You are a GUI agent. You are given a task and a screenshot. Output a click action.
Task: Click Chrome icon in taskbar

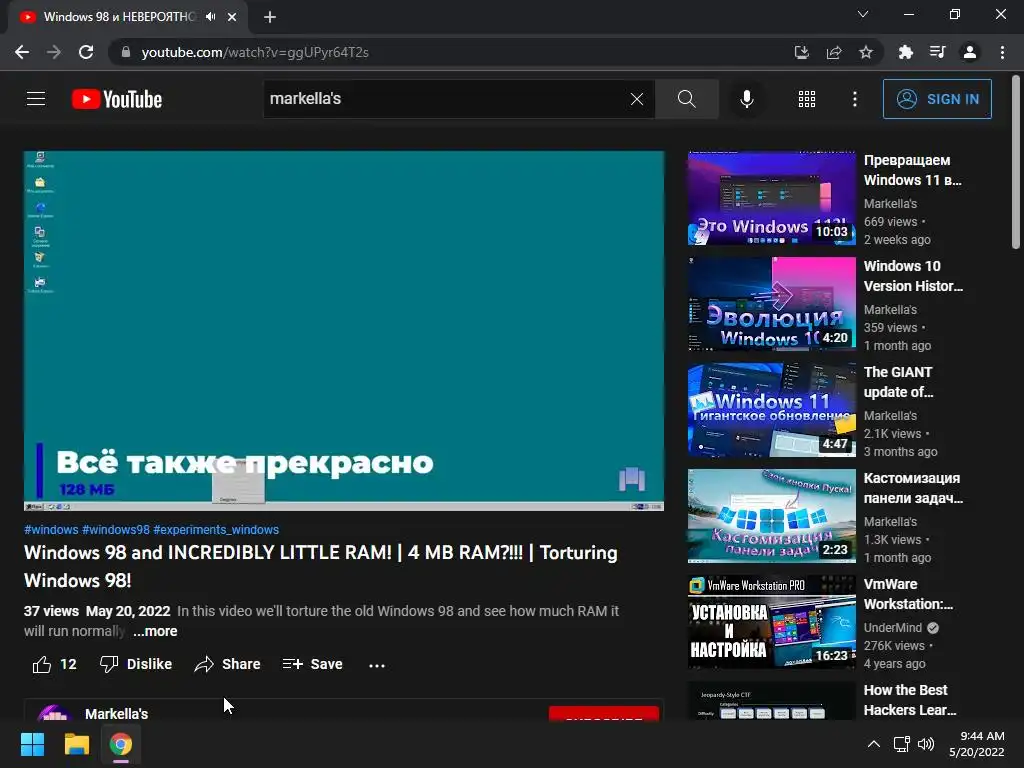pyautogui.click(x=121, y=744)
